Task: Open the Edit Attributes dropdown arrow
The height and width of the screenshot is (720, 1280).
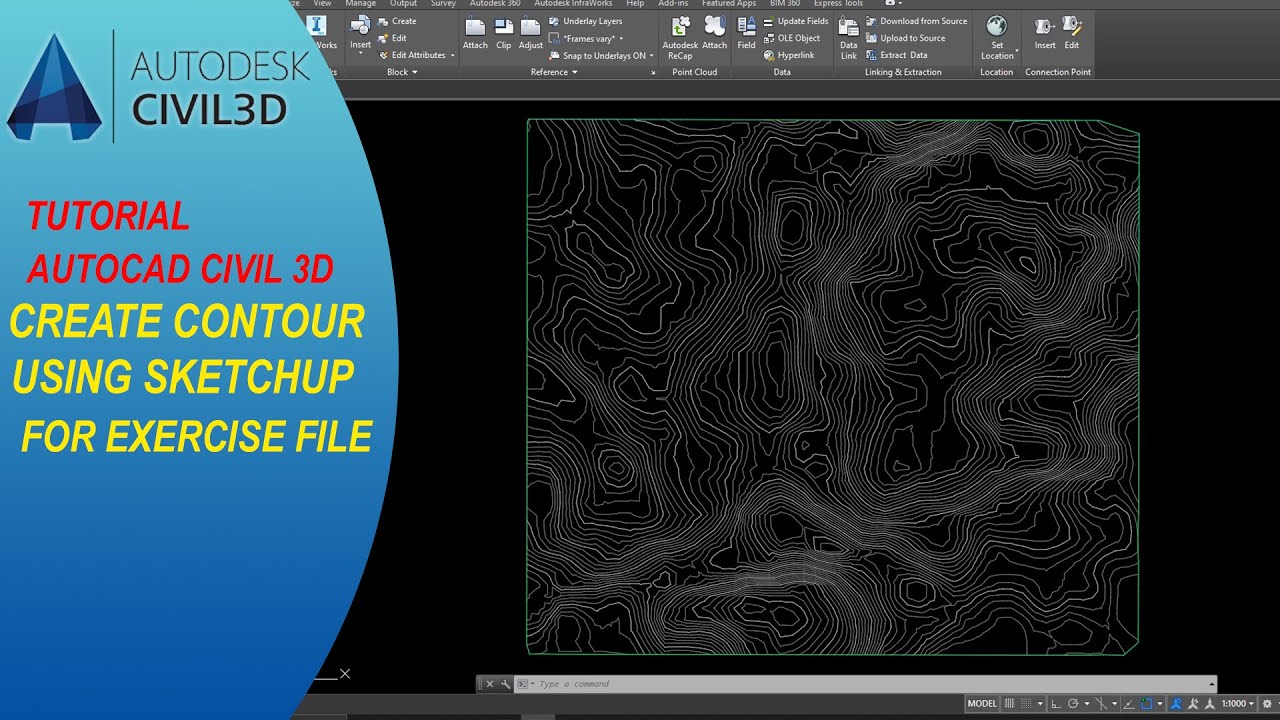Action: tap(452, 55)
